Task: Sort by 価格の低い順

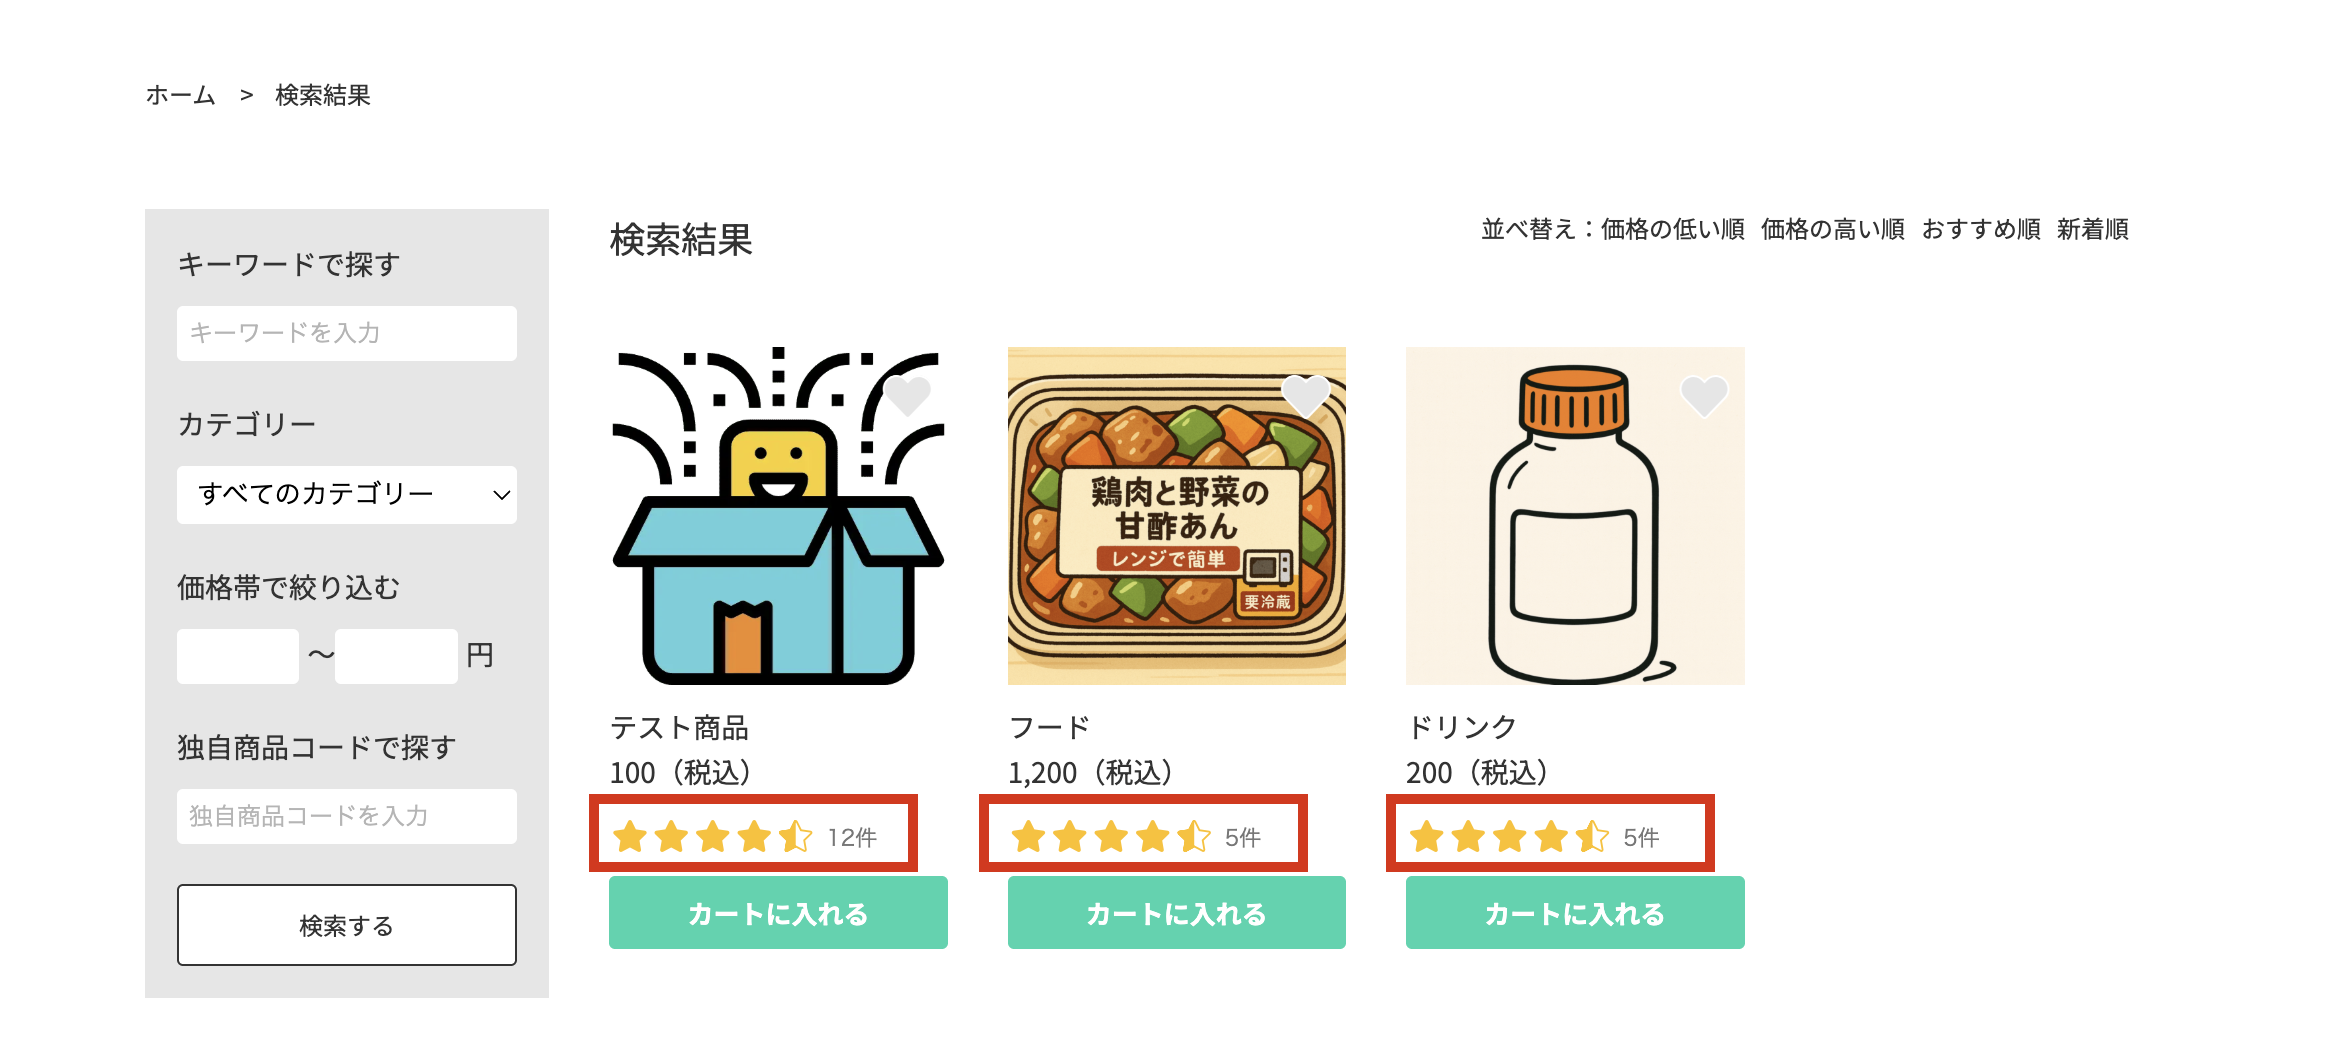Action: tap(1672, 230)
